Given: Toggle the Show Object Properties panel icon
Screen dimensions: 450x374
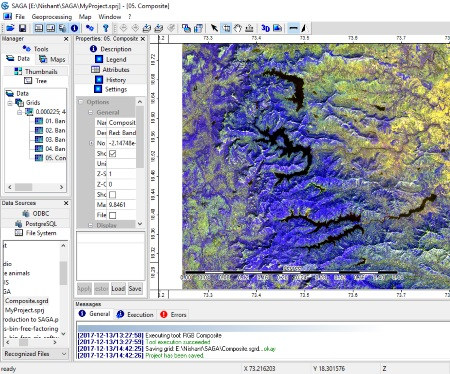Looking at the screenshot, I should coord(51,28).
